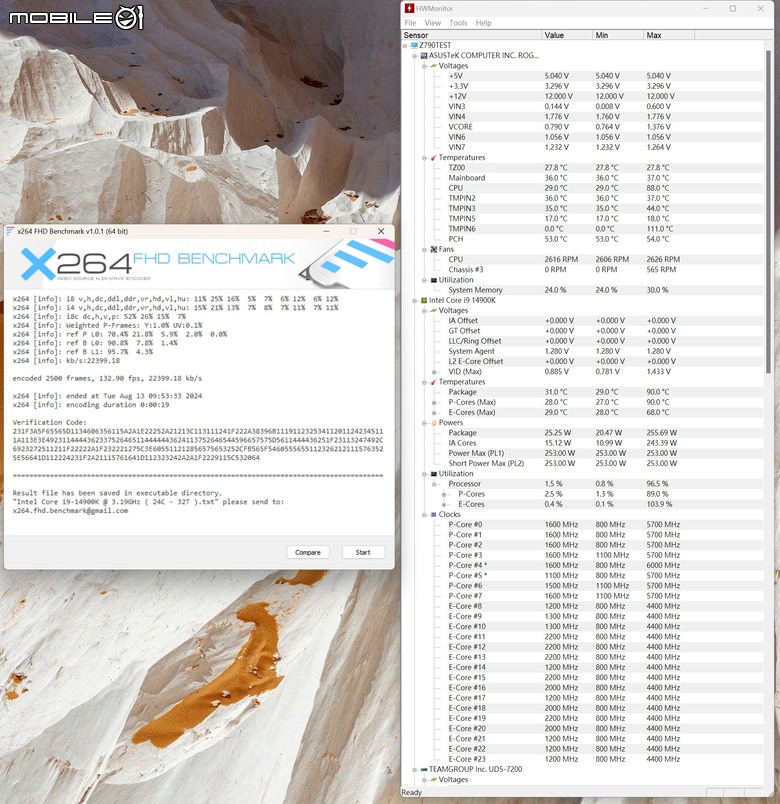Click the Start button in x264 benchmark
780x804 pixels.
pyautogui.click(x=363, y=552)
